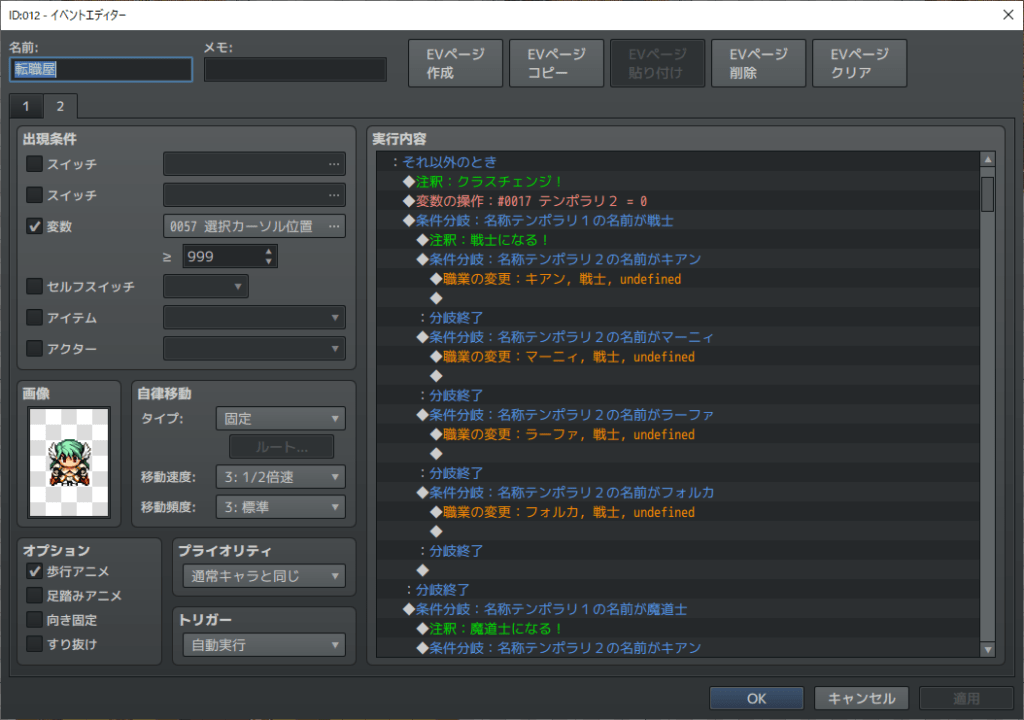Click the EVページコピー button
Viewport: 1024px width, 720px height.
click(x=556, y=63)
